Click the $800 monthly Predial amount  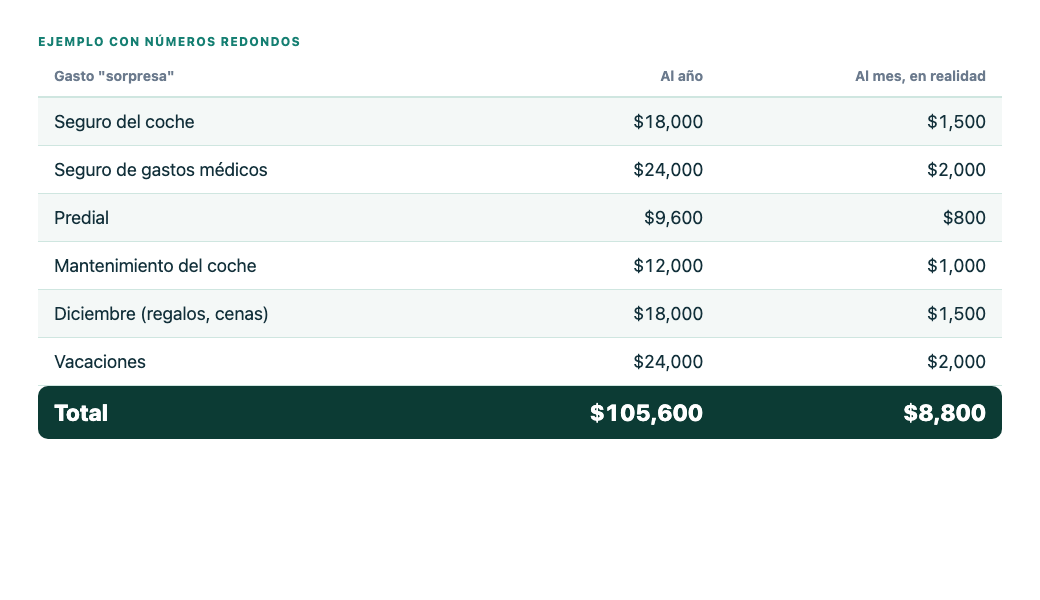coord(964,218)
